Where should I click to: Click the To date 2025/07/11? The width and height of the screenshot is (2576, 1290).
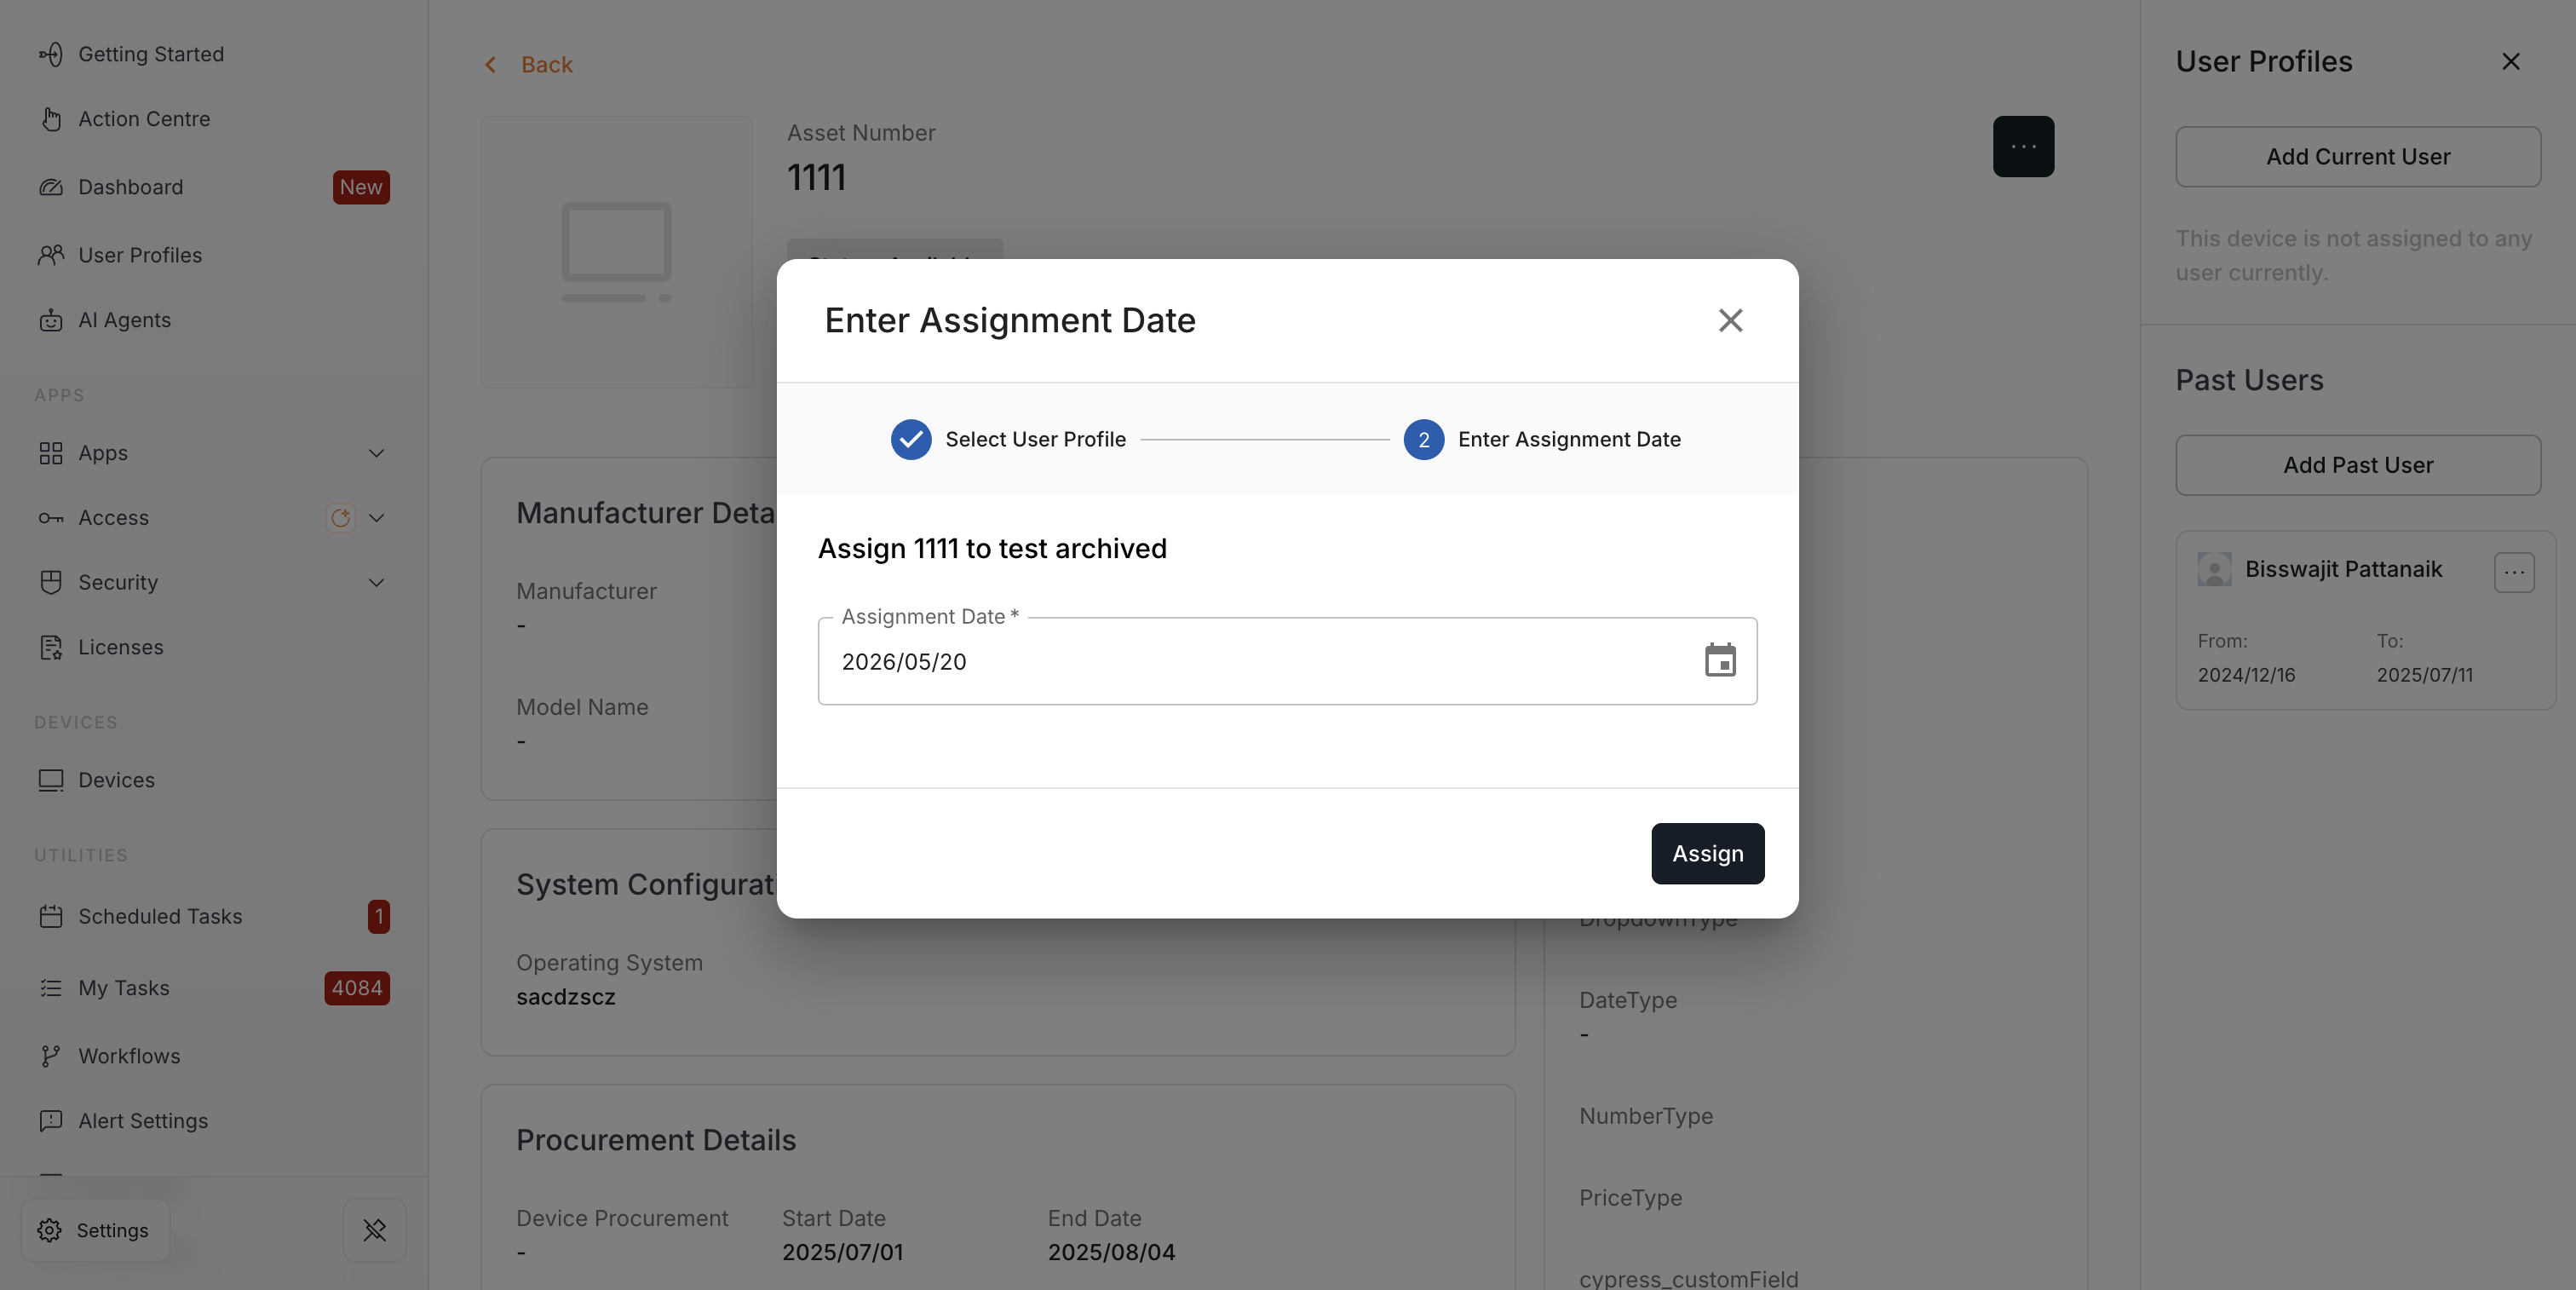[2424, 675]
